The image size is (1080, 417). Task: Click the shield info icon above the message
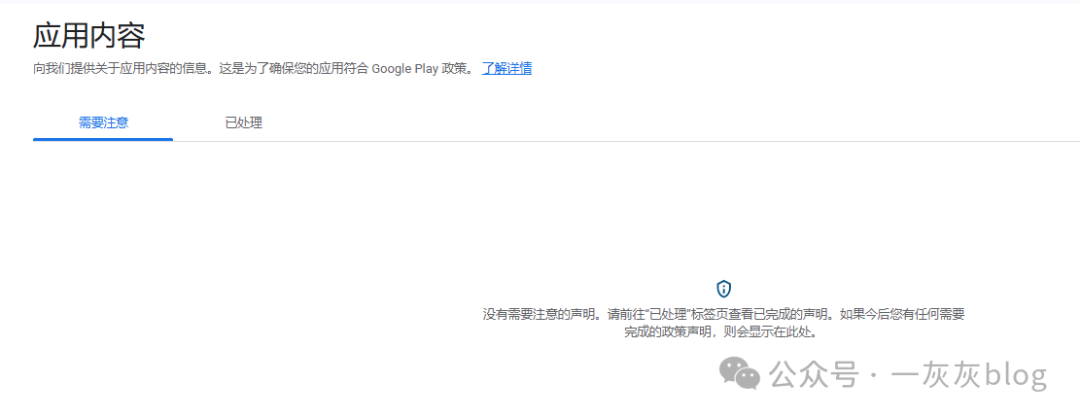coord(724,289)
